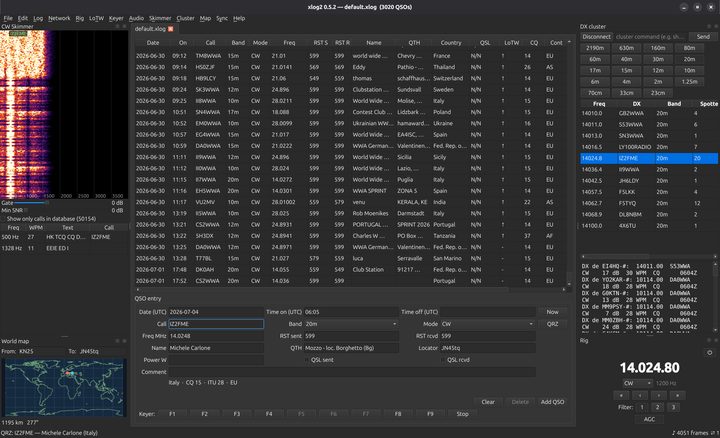
Task: Select the 4X6TU cluster spot
Action: pyautogui.click(x=649, y=226)
